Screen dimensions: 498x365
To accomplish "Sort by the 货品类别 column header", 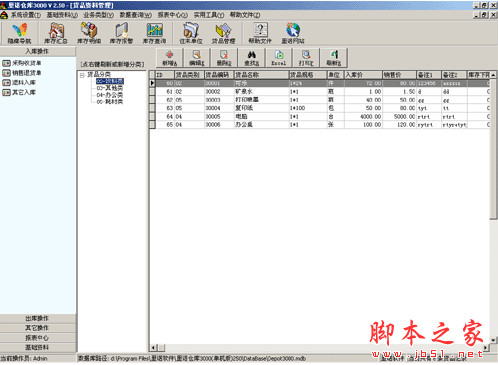I will (x=189, y=75).
